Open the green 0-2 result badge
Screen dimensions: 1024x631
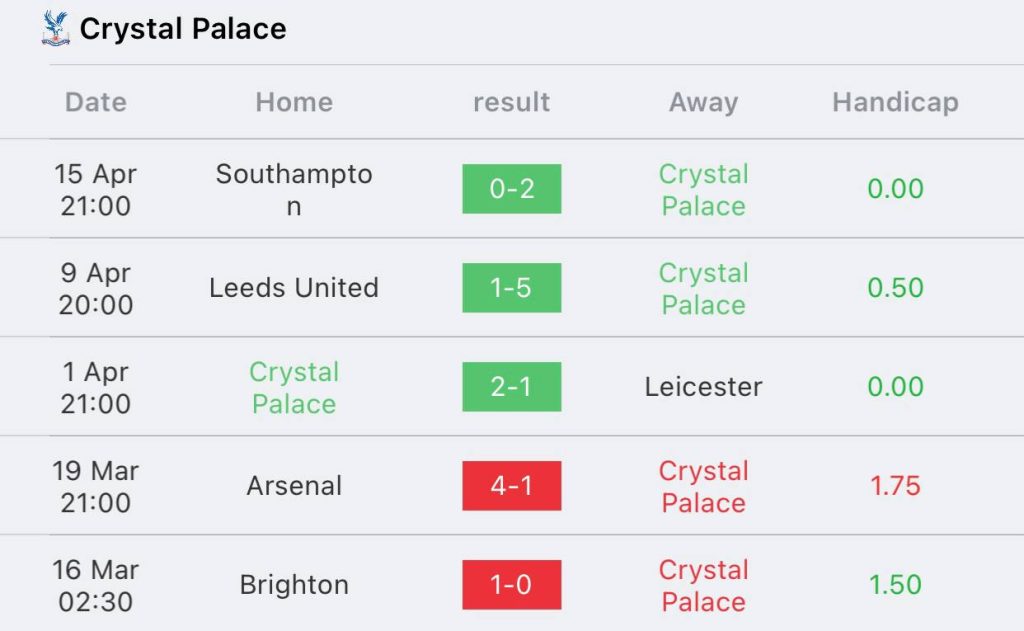point(512,189)
